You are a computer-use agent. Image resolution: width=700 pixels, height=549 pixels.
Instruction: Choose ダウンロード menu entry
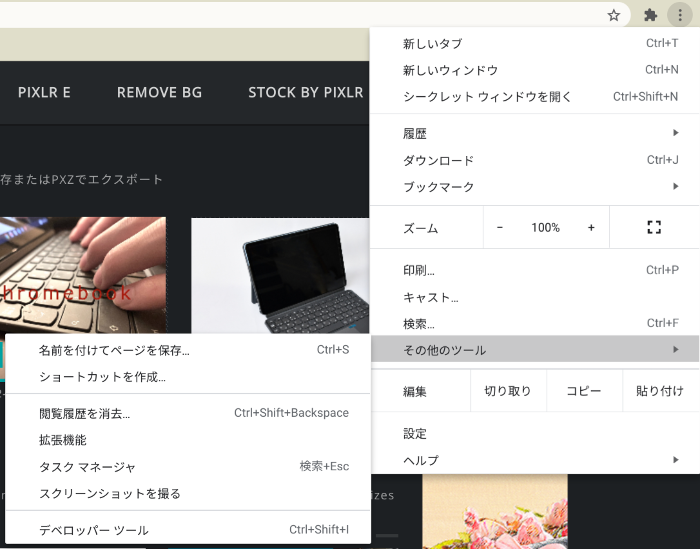(535, 160)
